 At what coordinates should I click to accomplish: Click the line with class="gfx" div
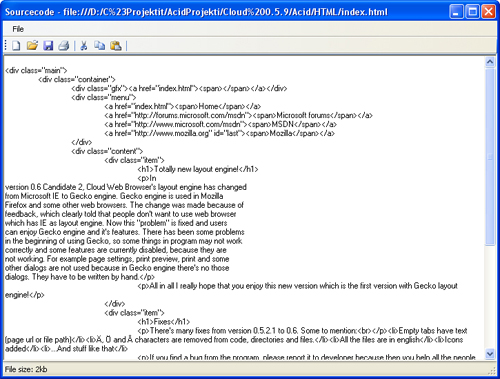point(179,88)
